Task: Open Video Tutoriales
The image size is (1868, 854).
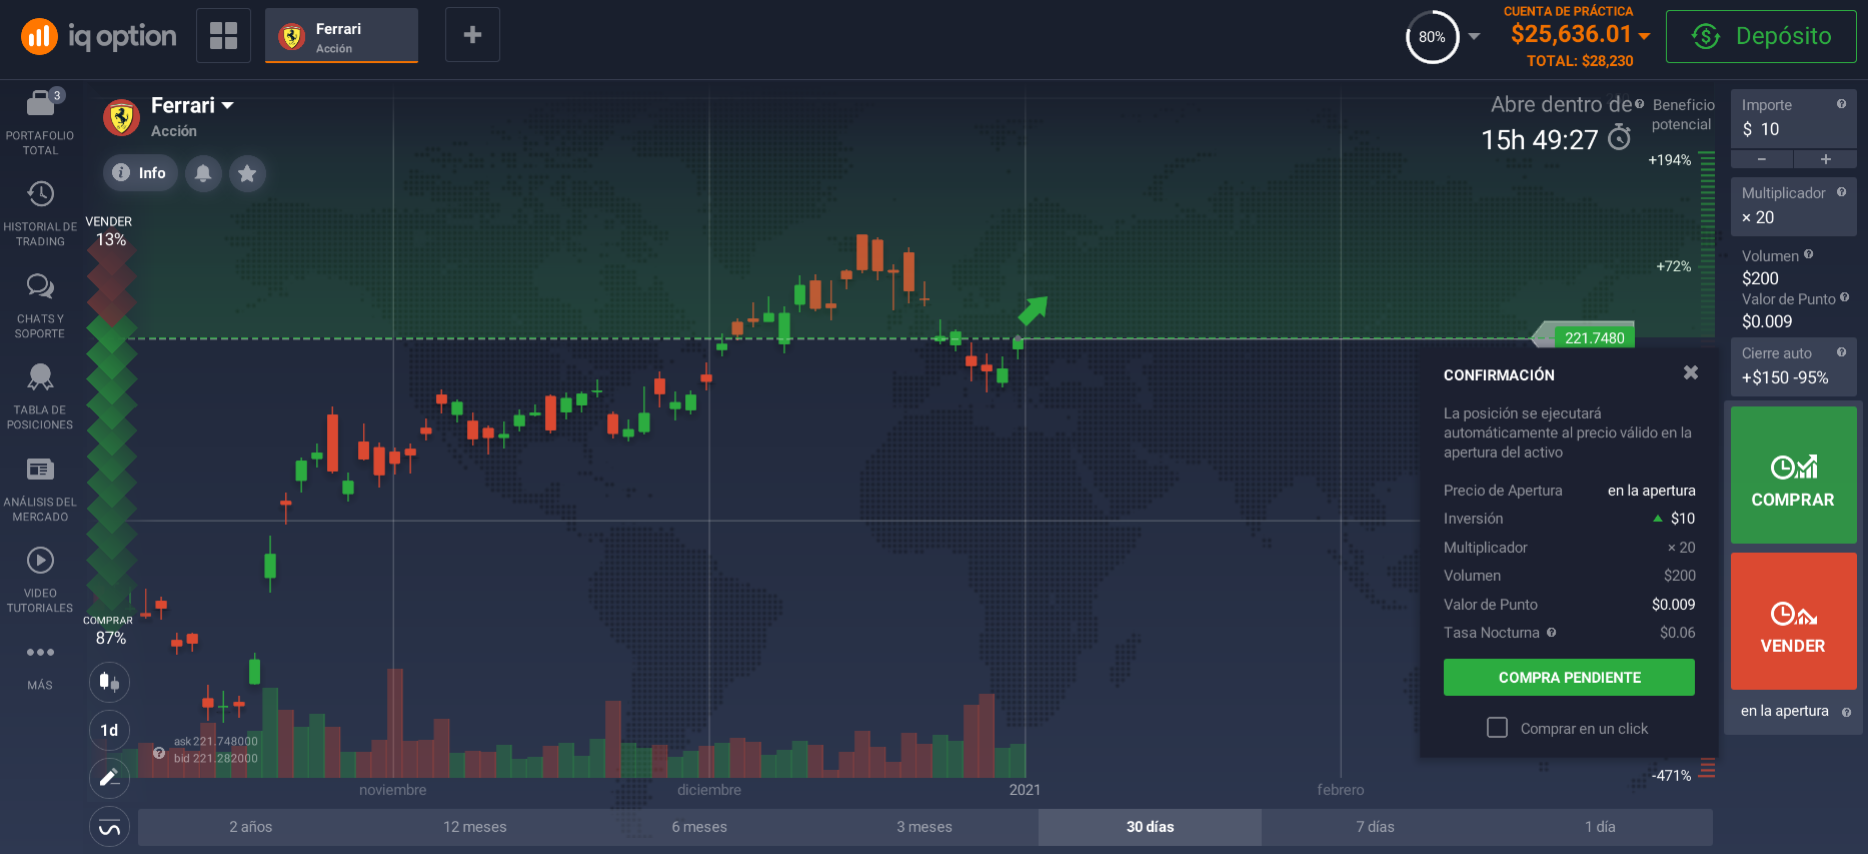Action: 40,560
